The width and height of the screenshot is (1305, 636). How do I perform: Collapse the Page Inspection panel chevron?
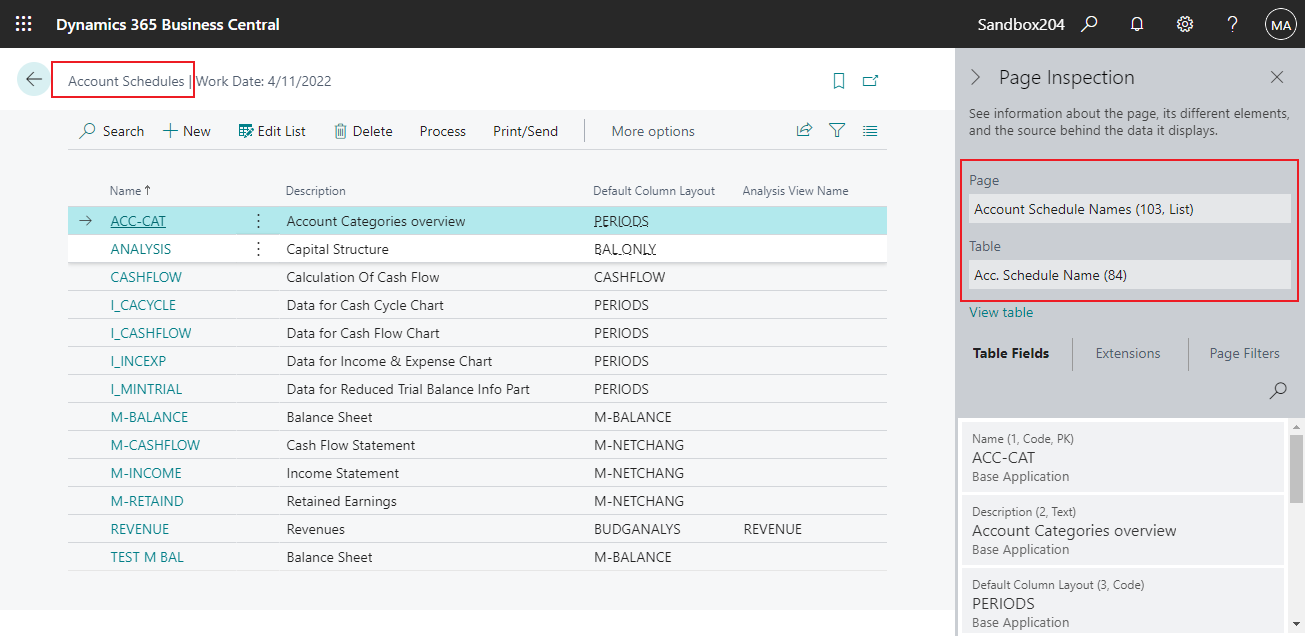[976, 77]
